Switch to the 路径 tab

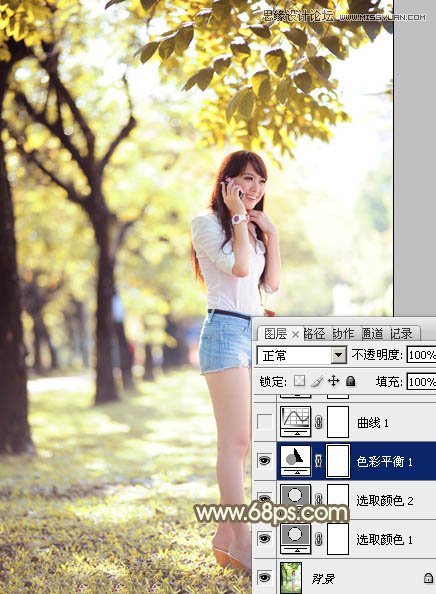pyautogui.click(x=314, y=333)
